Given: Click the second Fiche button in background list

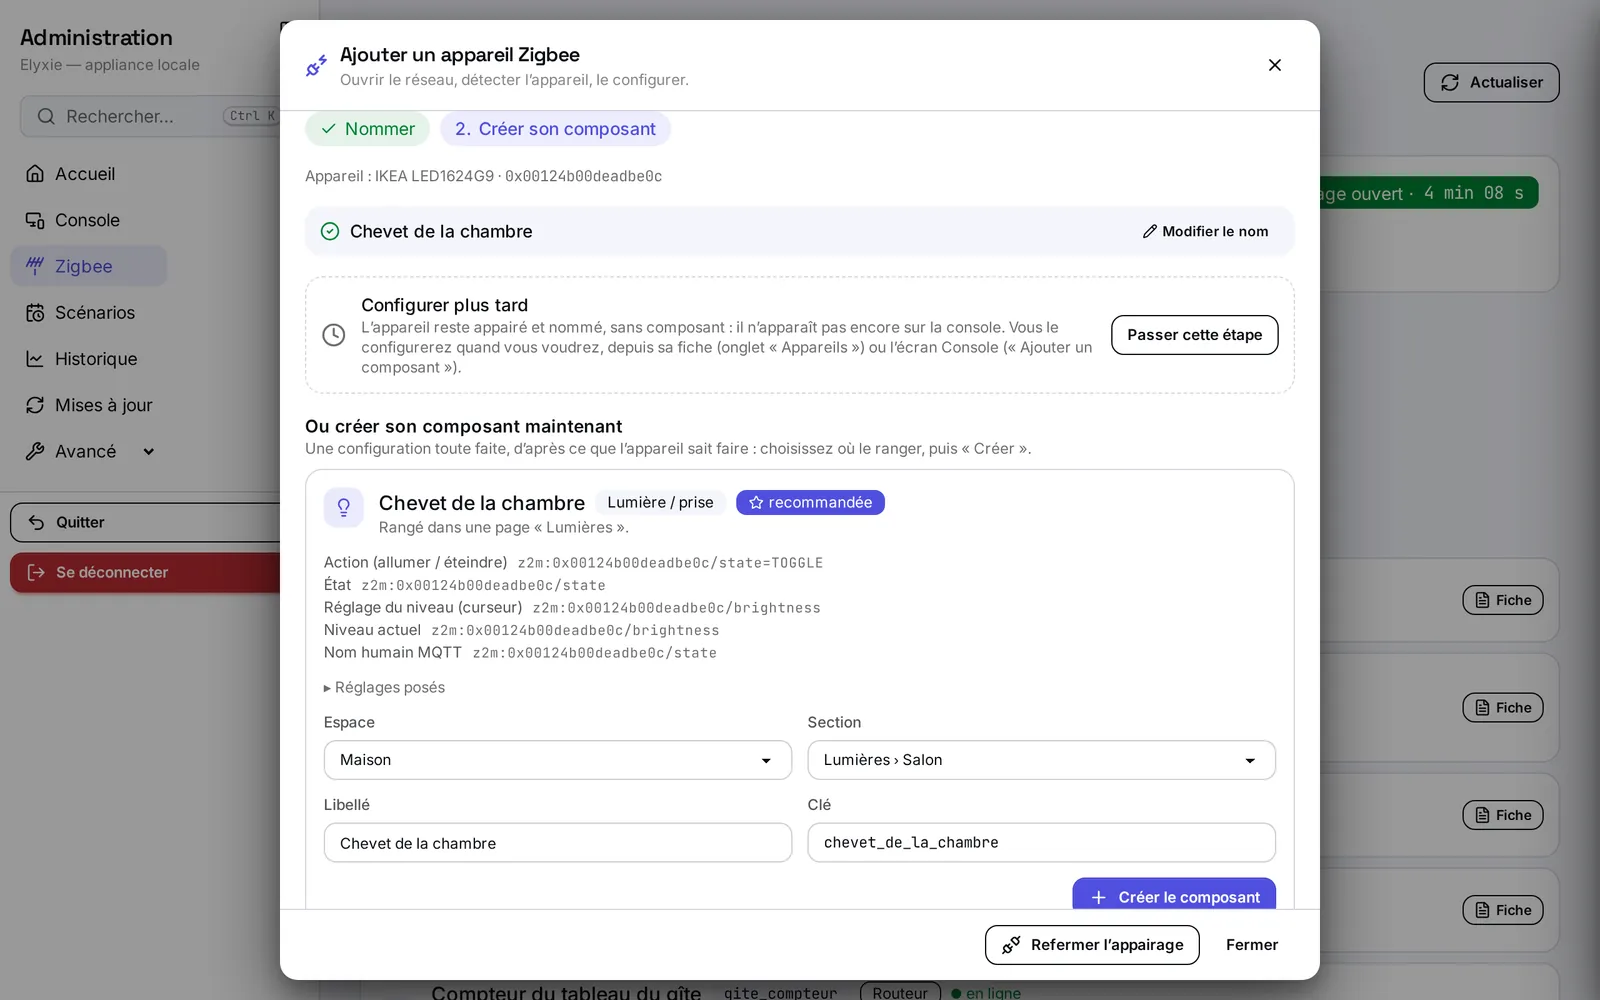Looking at the screenshot, I should pyautogui.click(x=1503, y=708).
